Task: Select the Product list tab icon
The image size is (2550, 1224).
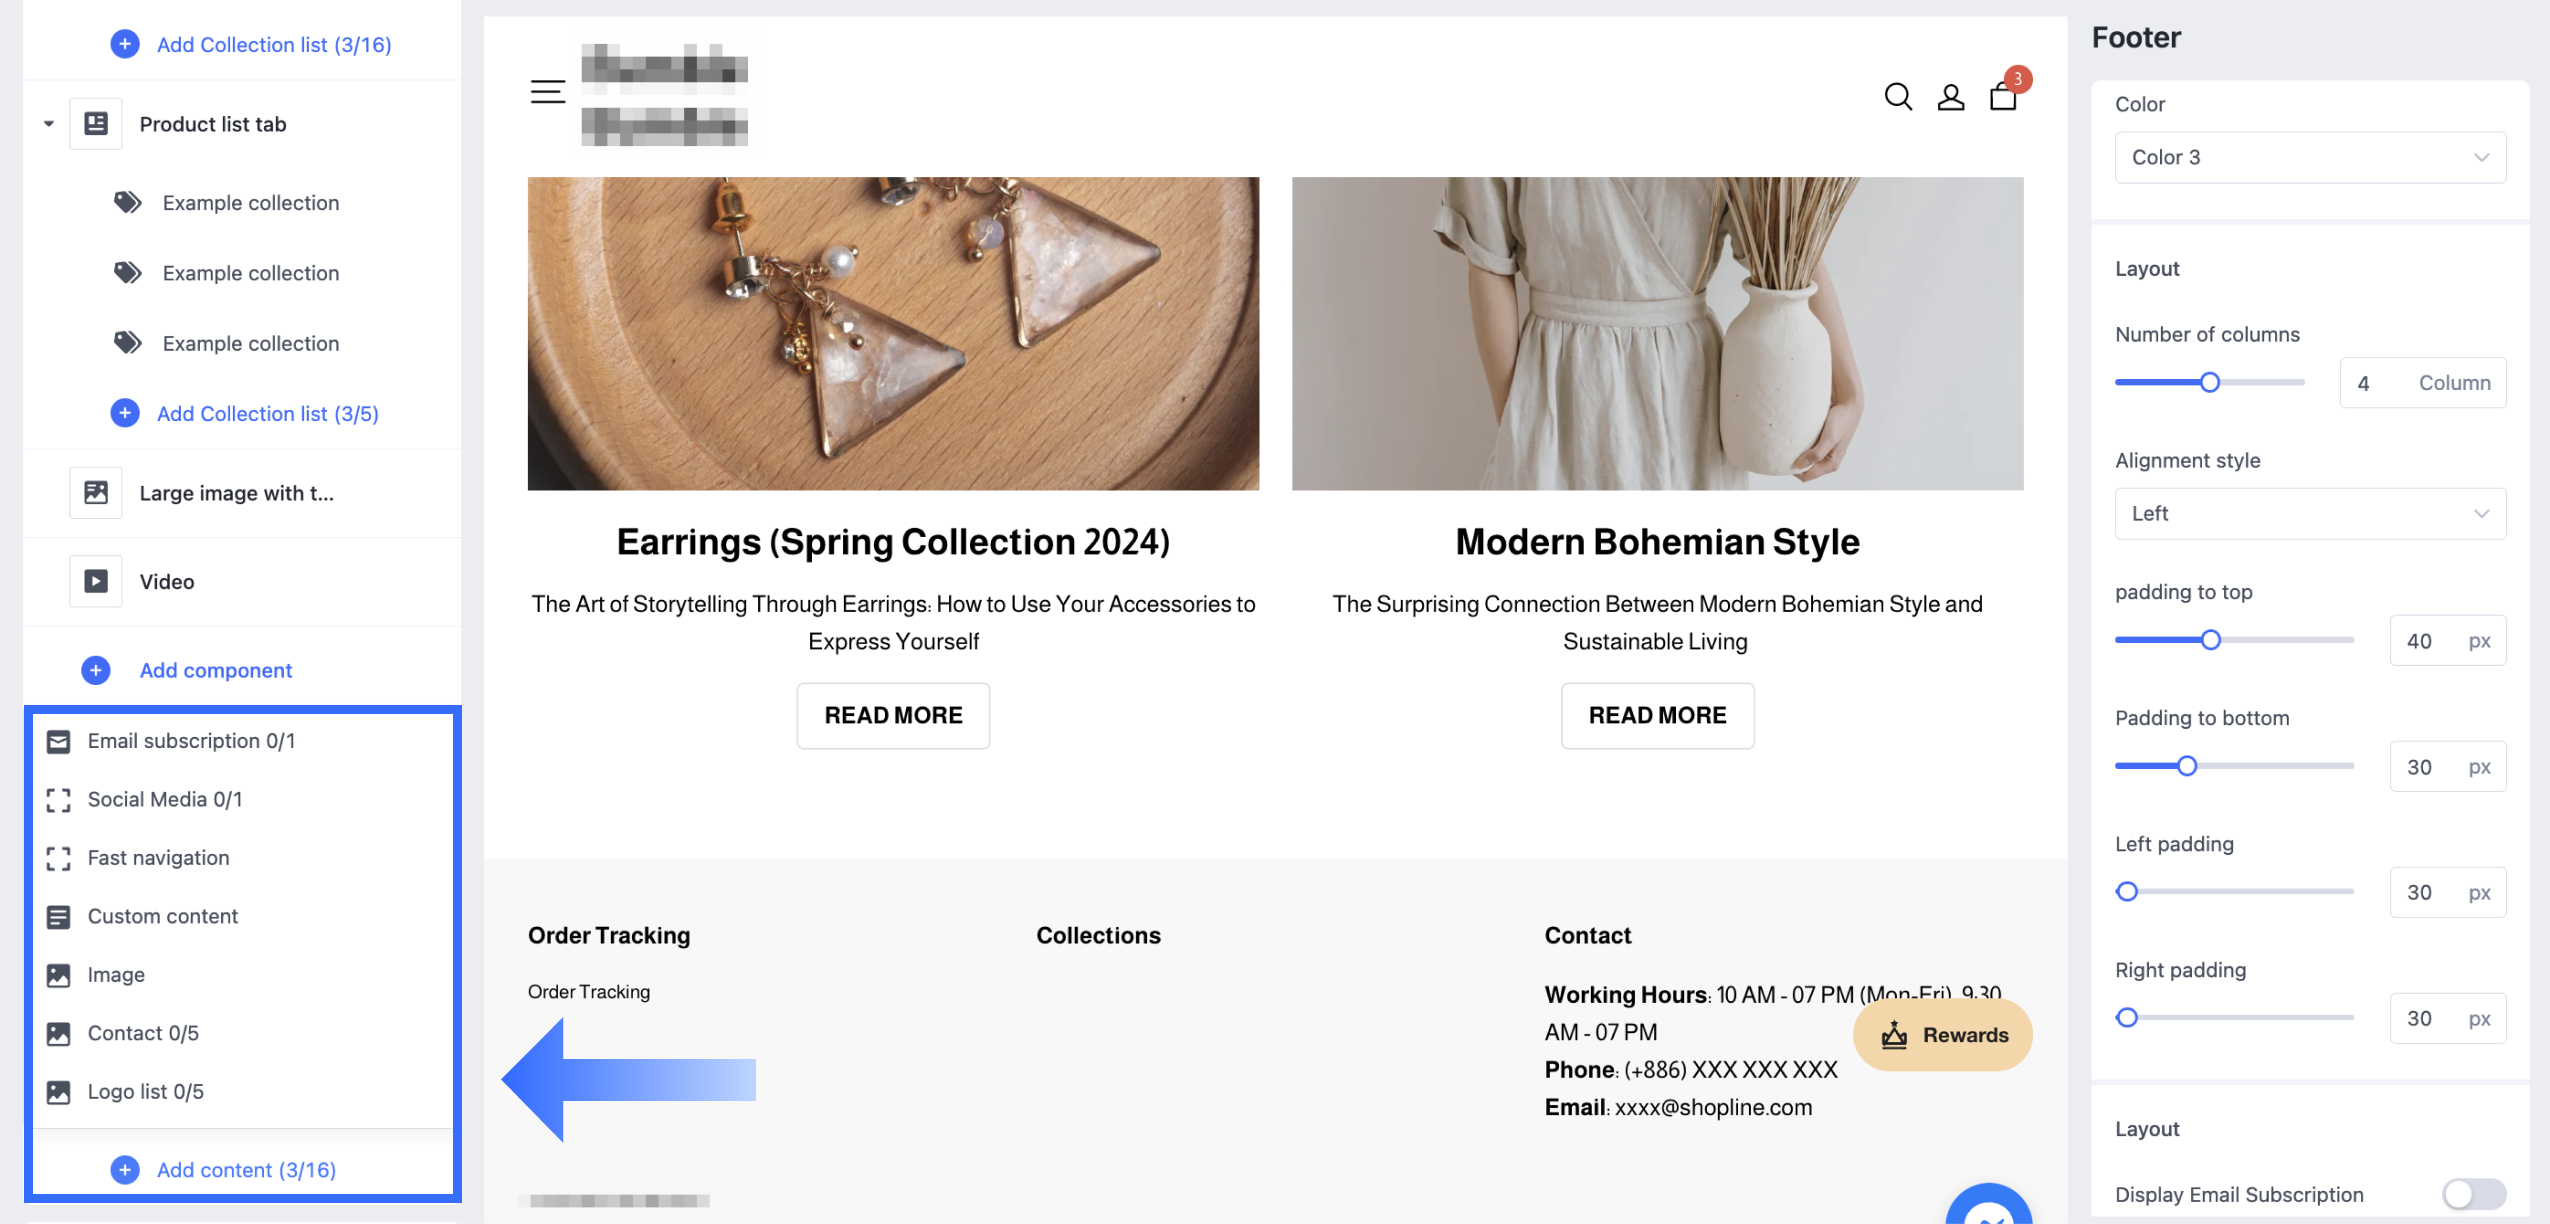Action: pos(96,124)
